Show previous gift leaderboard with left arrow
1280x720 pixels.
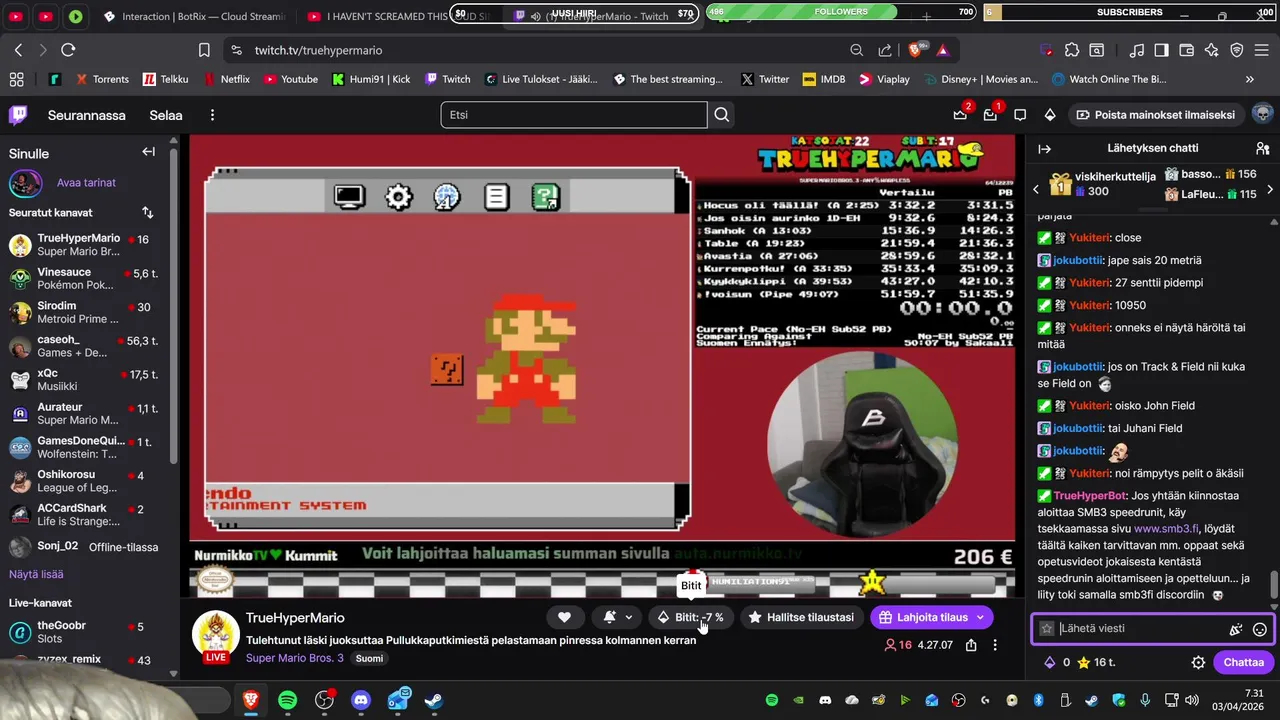click(x=1036, y=188)
